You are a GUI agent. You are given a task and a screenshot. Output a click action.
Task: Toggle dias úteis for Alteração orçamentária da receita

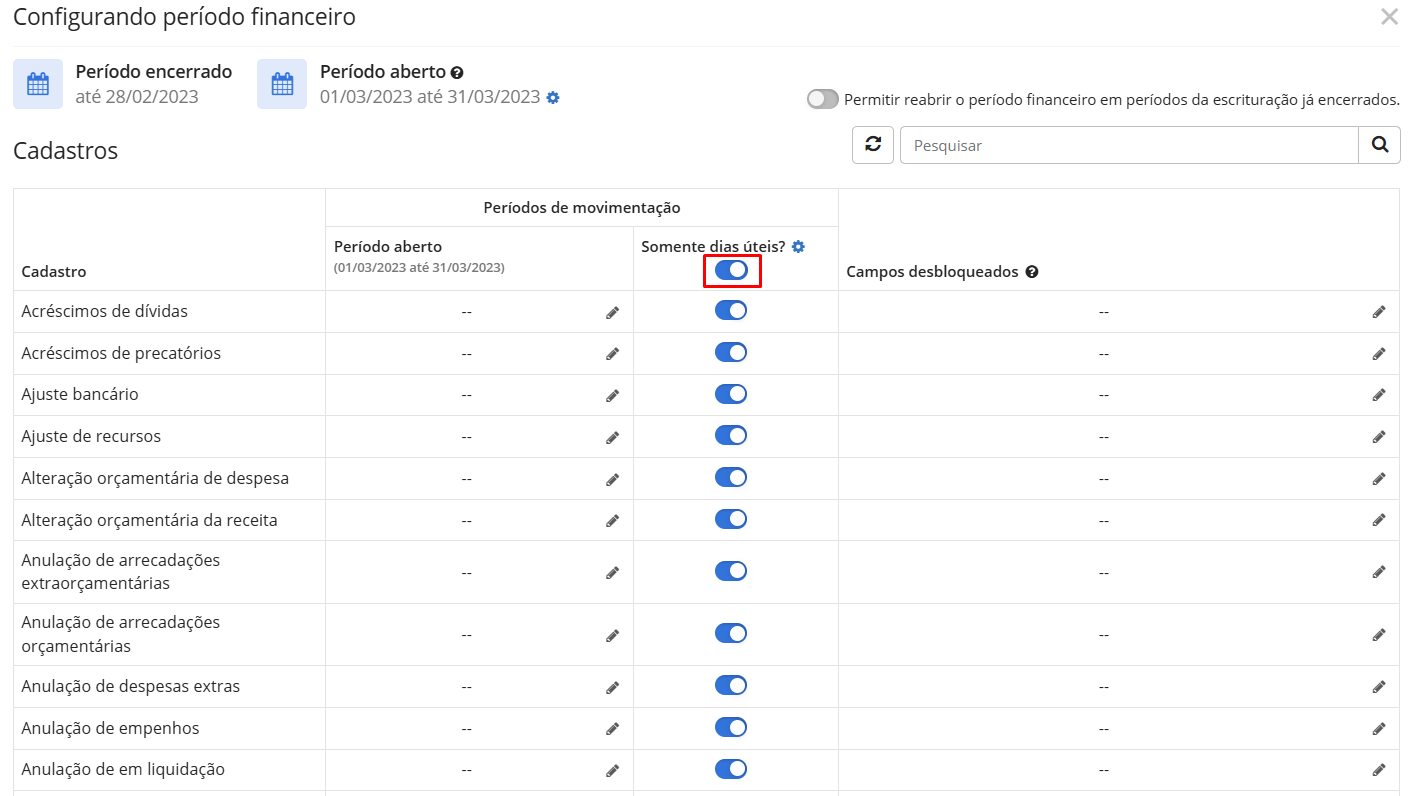(731, 519)
